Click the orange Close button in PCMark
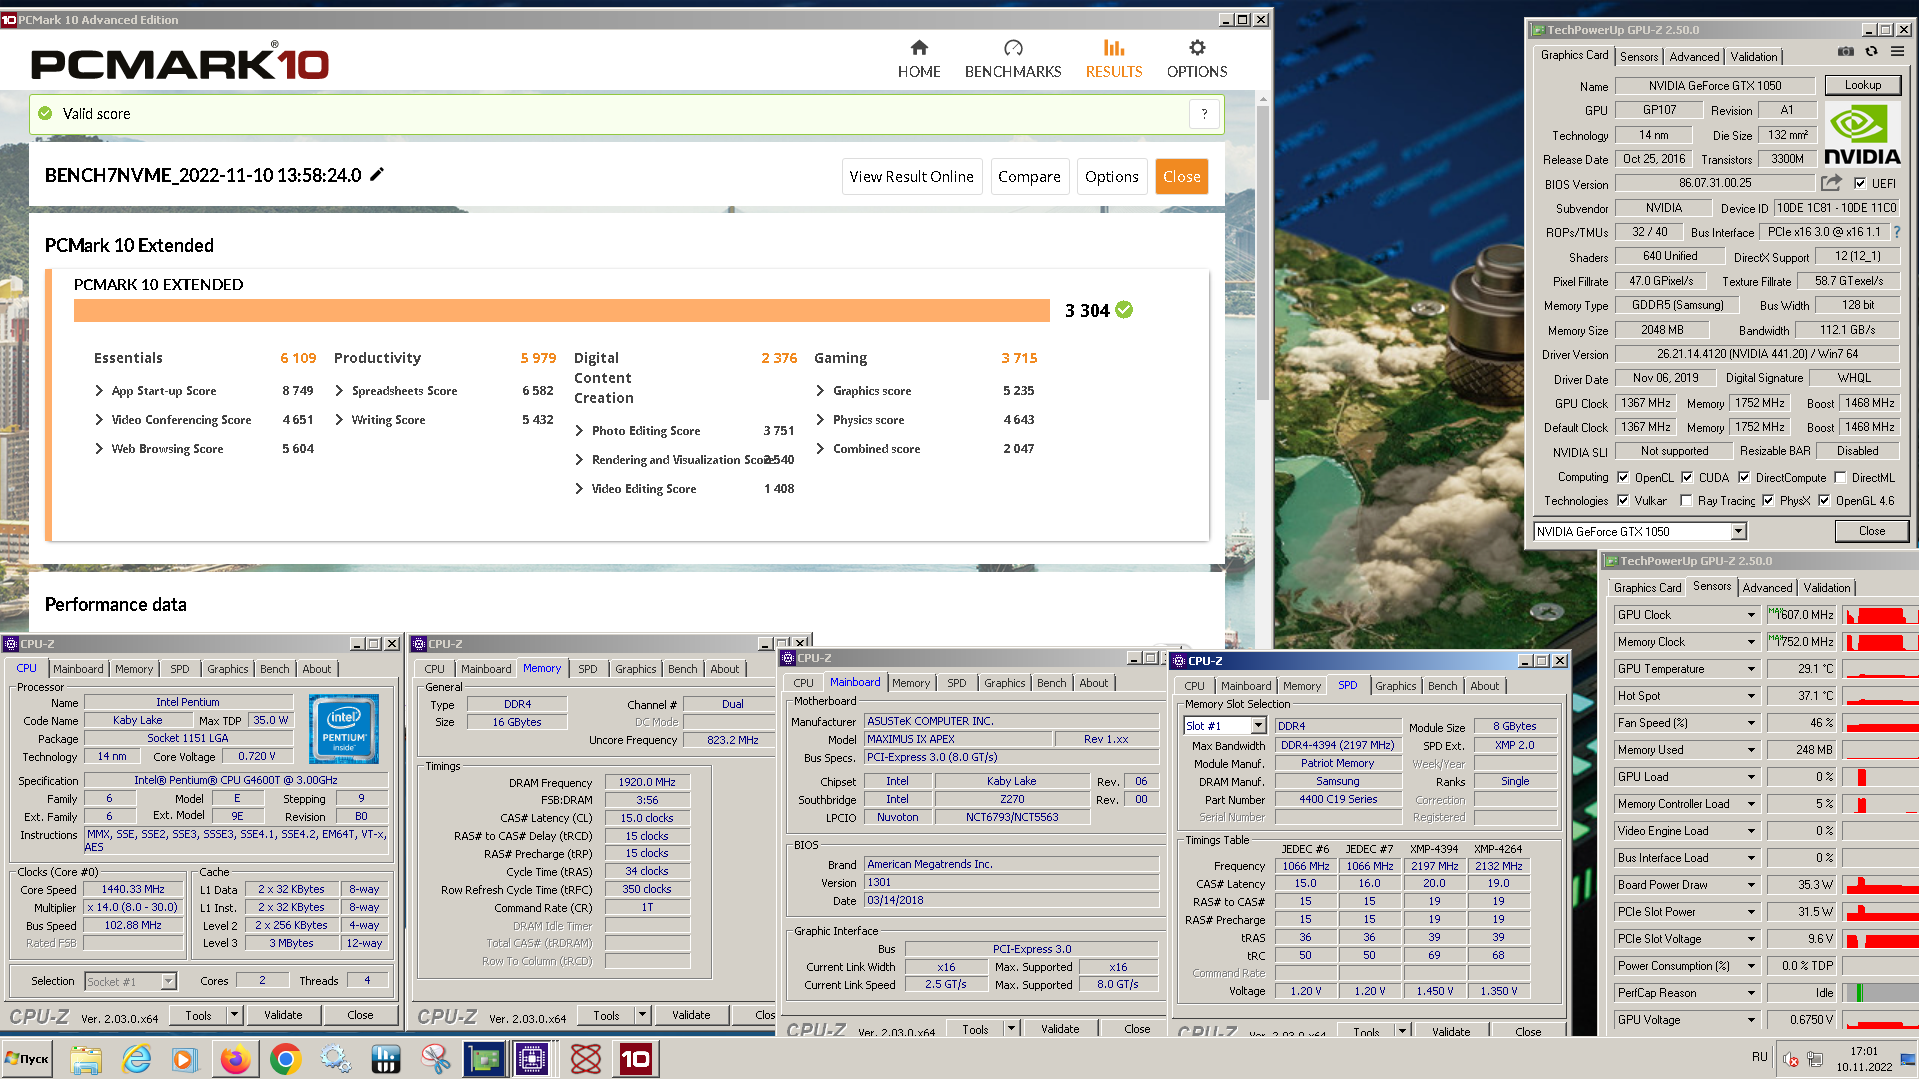 [x=1181, y=177]
